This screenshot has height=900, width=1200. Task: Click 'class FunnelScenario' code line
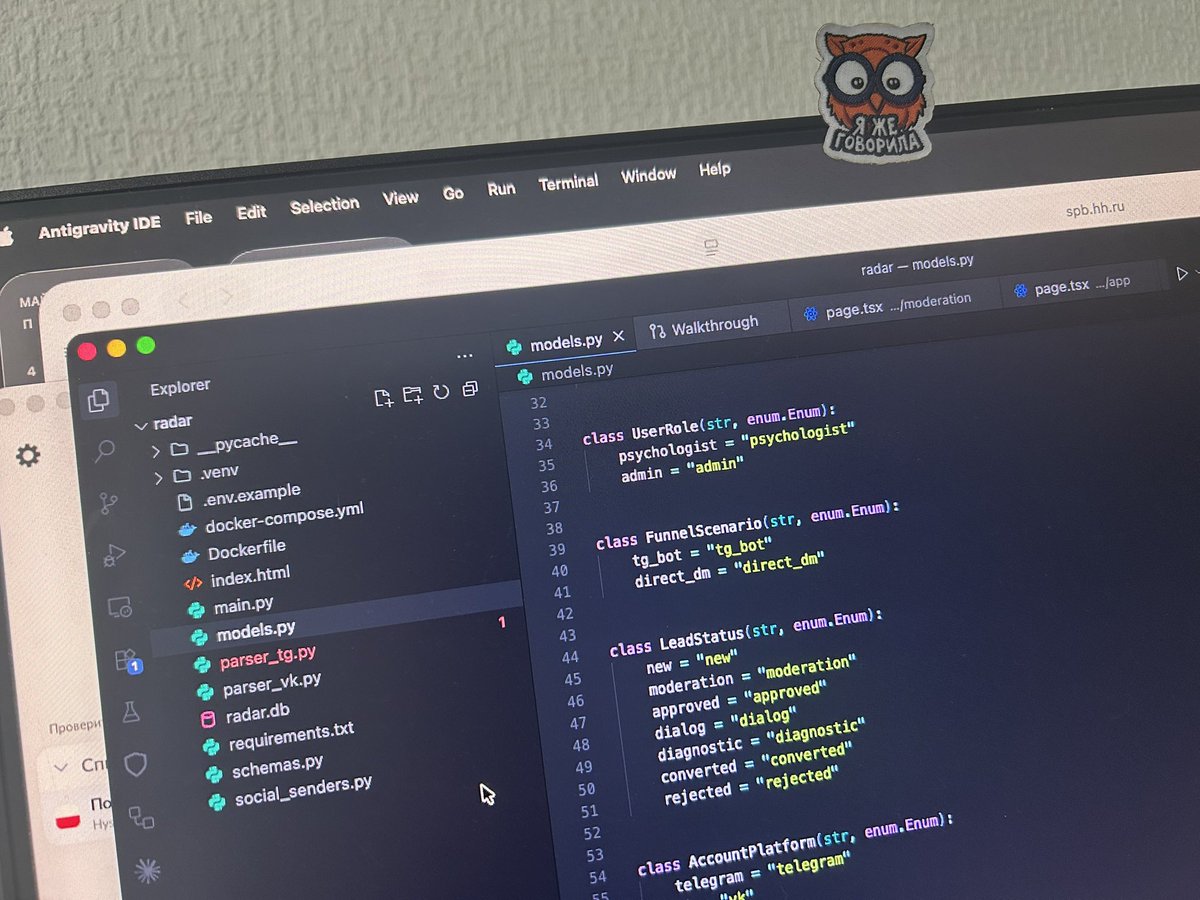[x=747, y=525]
